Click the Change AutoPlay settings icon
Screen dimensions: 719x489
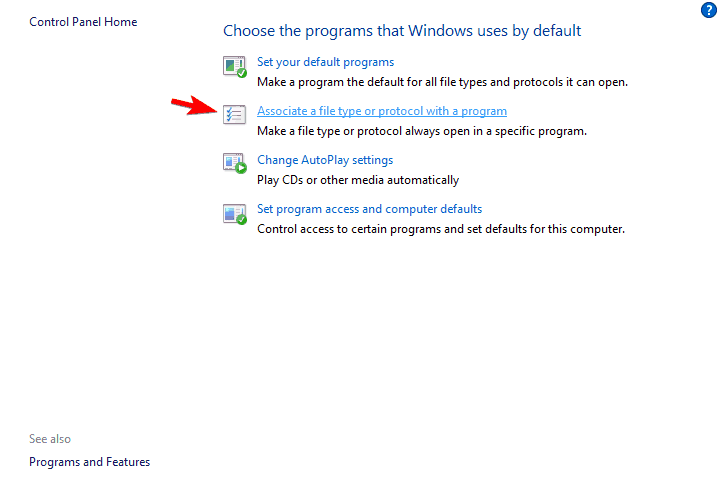235,163
